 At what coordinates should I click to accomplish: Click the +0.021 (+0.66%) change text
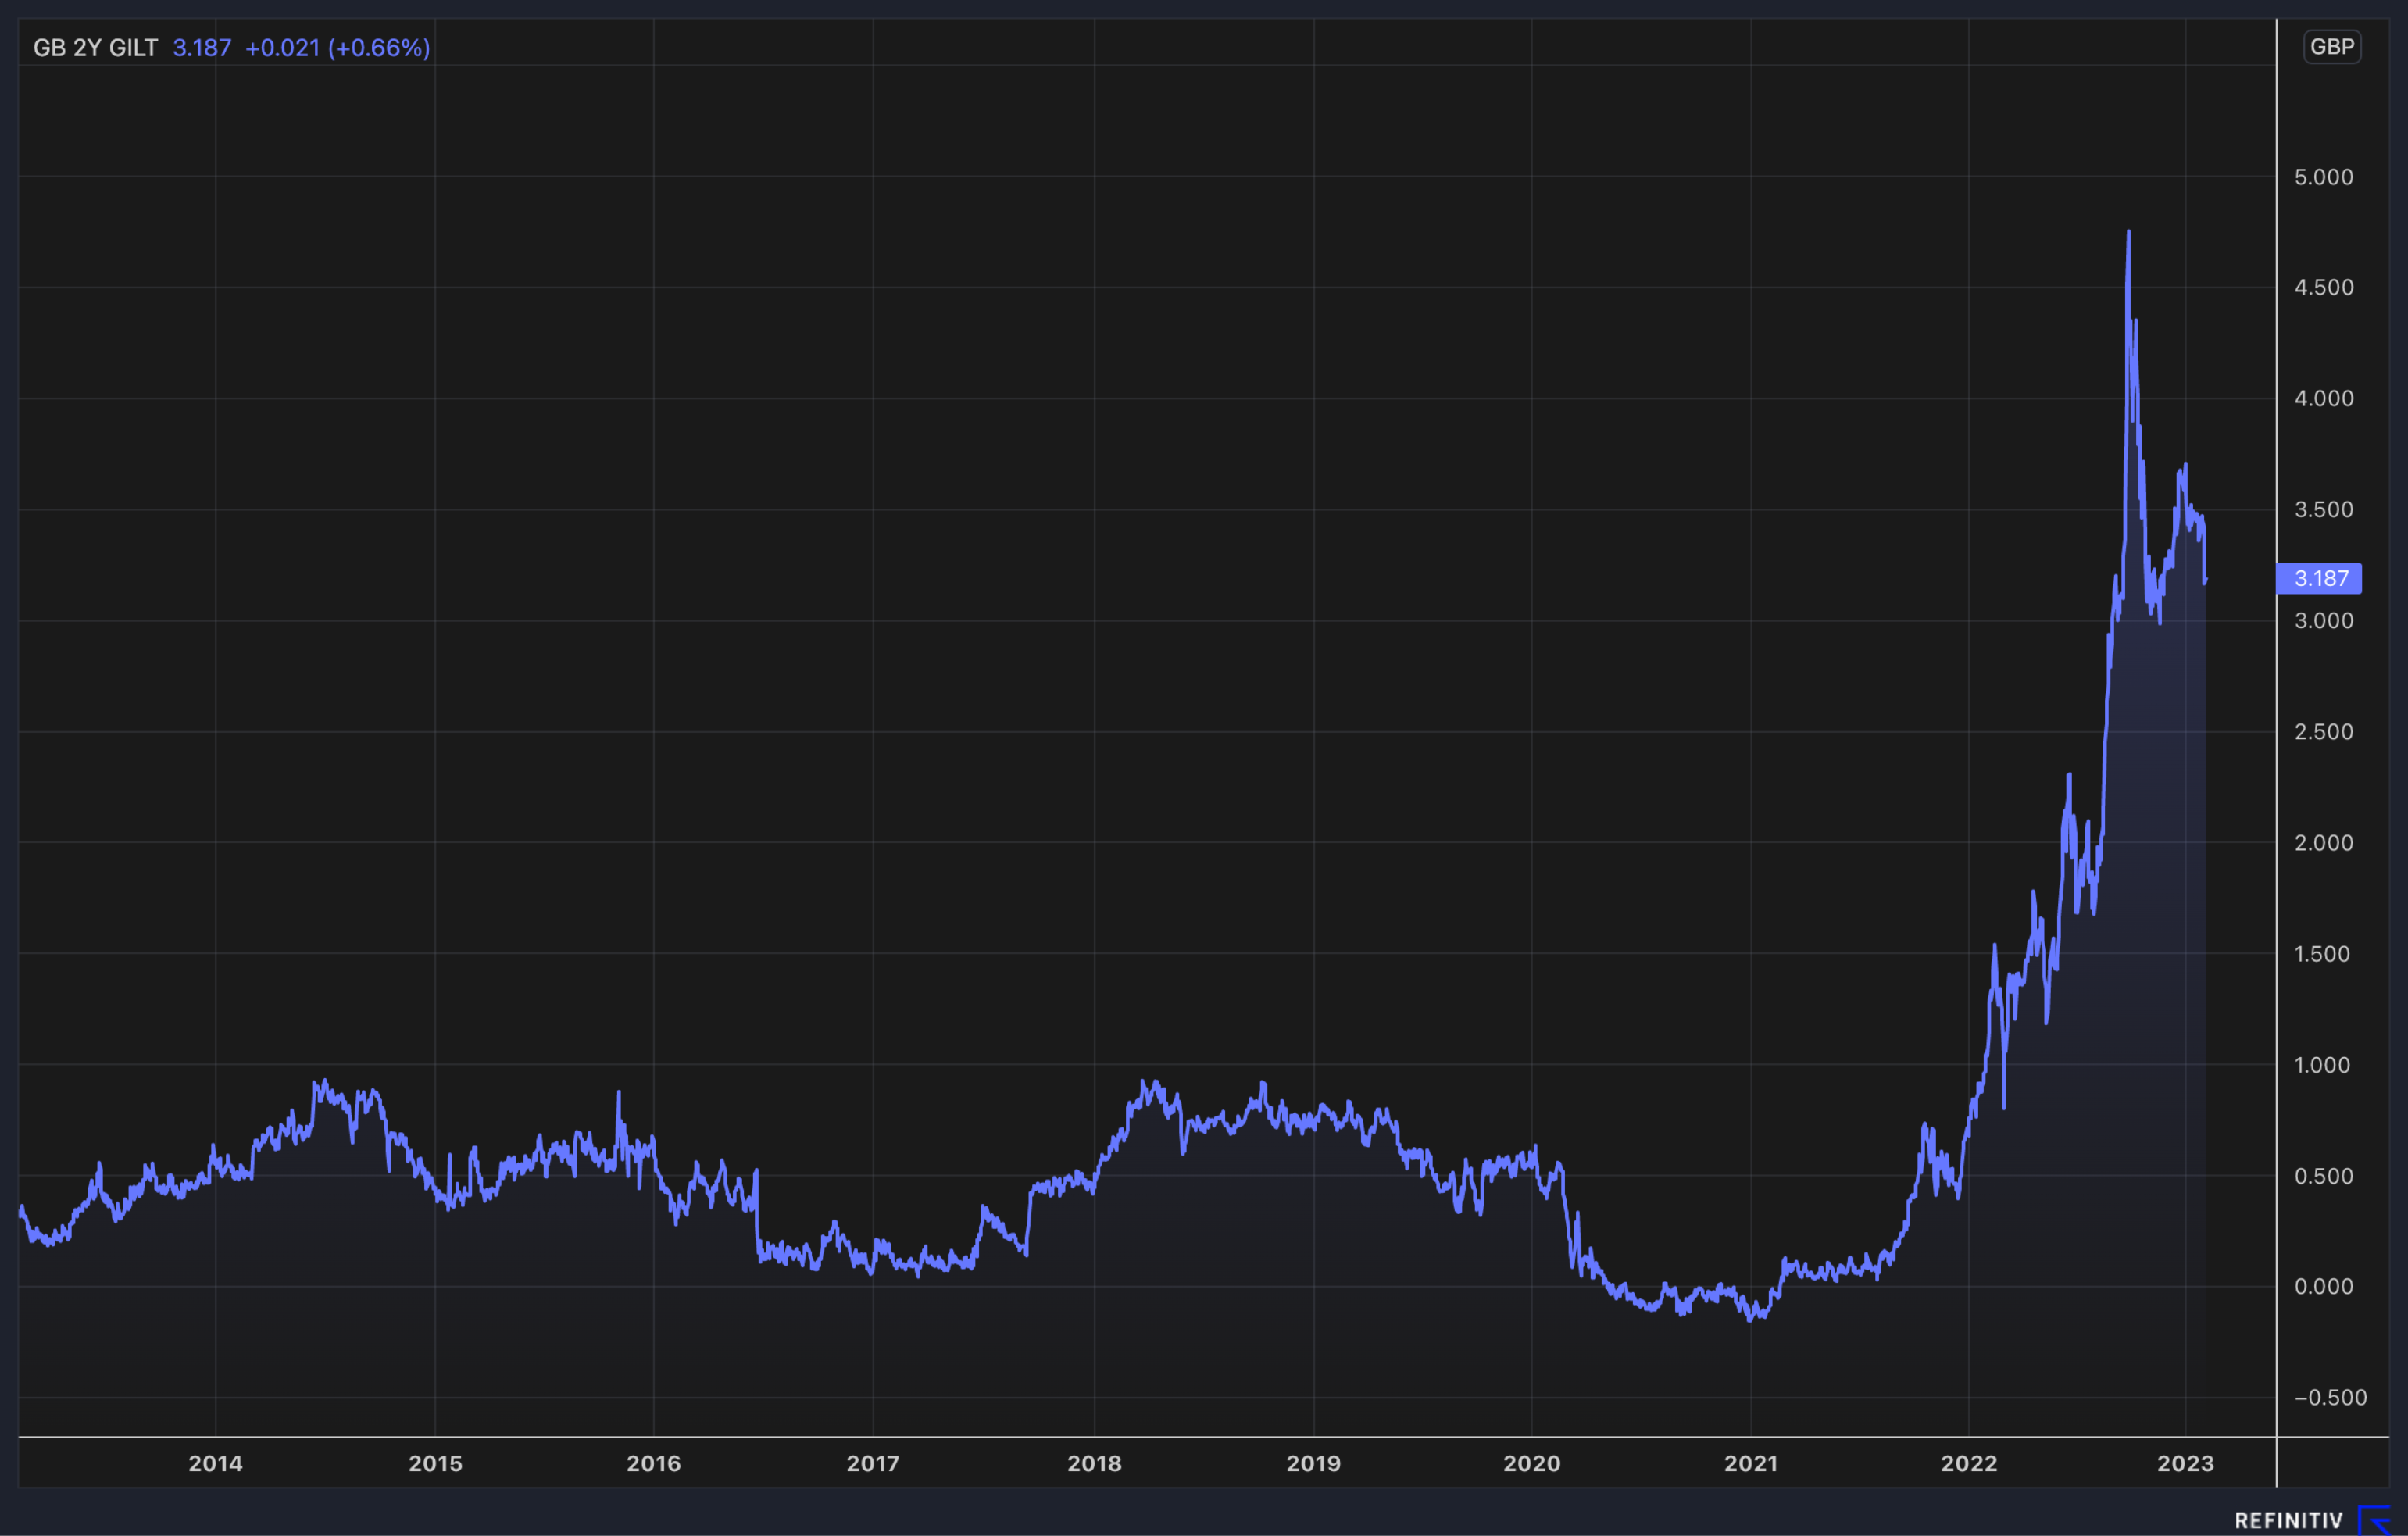click(x=338, y=48)
